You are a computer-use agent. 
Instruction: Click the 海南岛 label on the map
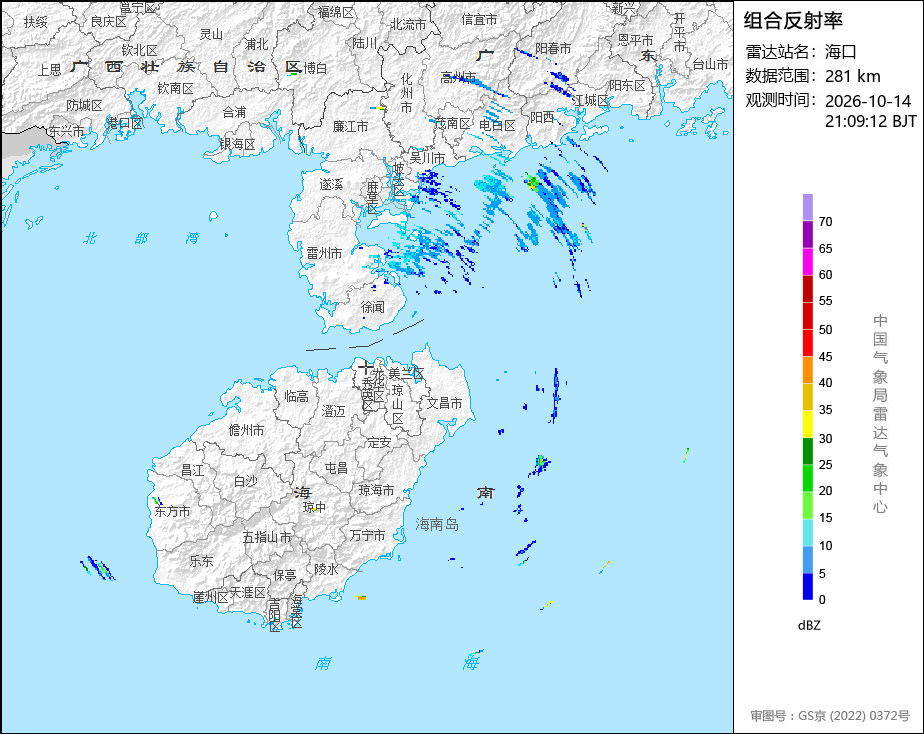(437, 524)
